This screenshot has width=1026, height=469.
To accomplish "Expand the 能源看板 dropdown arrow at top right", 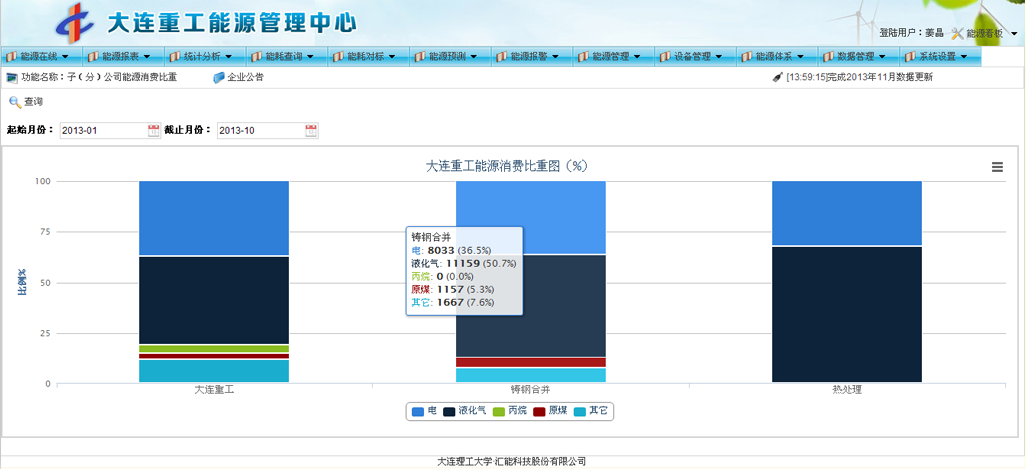I will (1014, 33).
